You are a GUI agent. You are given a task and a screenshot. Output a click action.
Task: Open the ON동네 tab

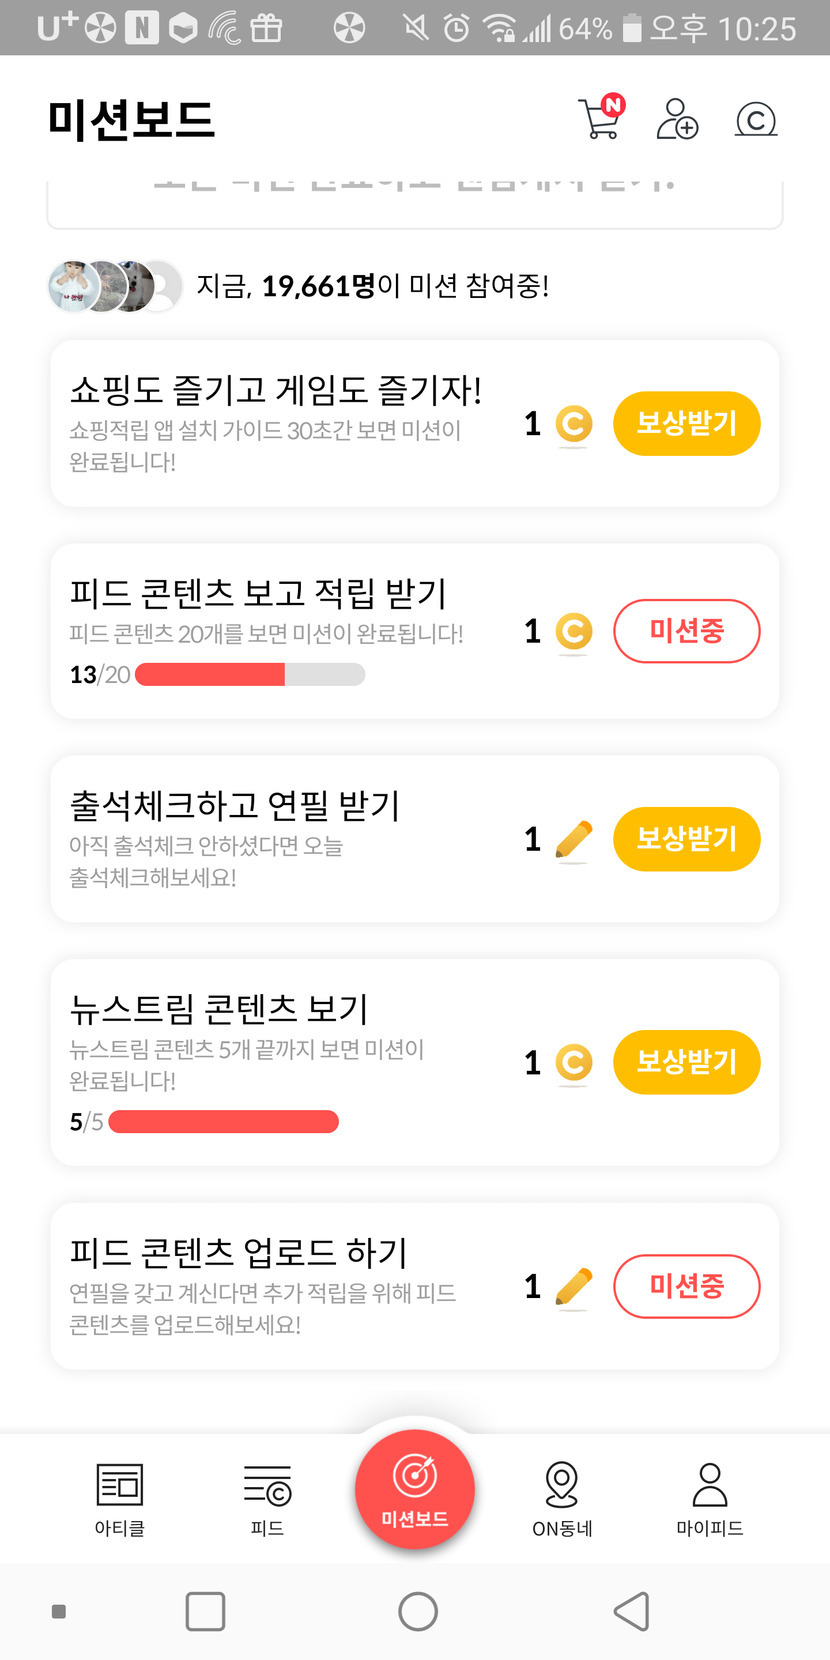(x=562, y=1498)
